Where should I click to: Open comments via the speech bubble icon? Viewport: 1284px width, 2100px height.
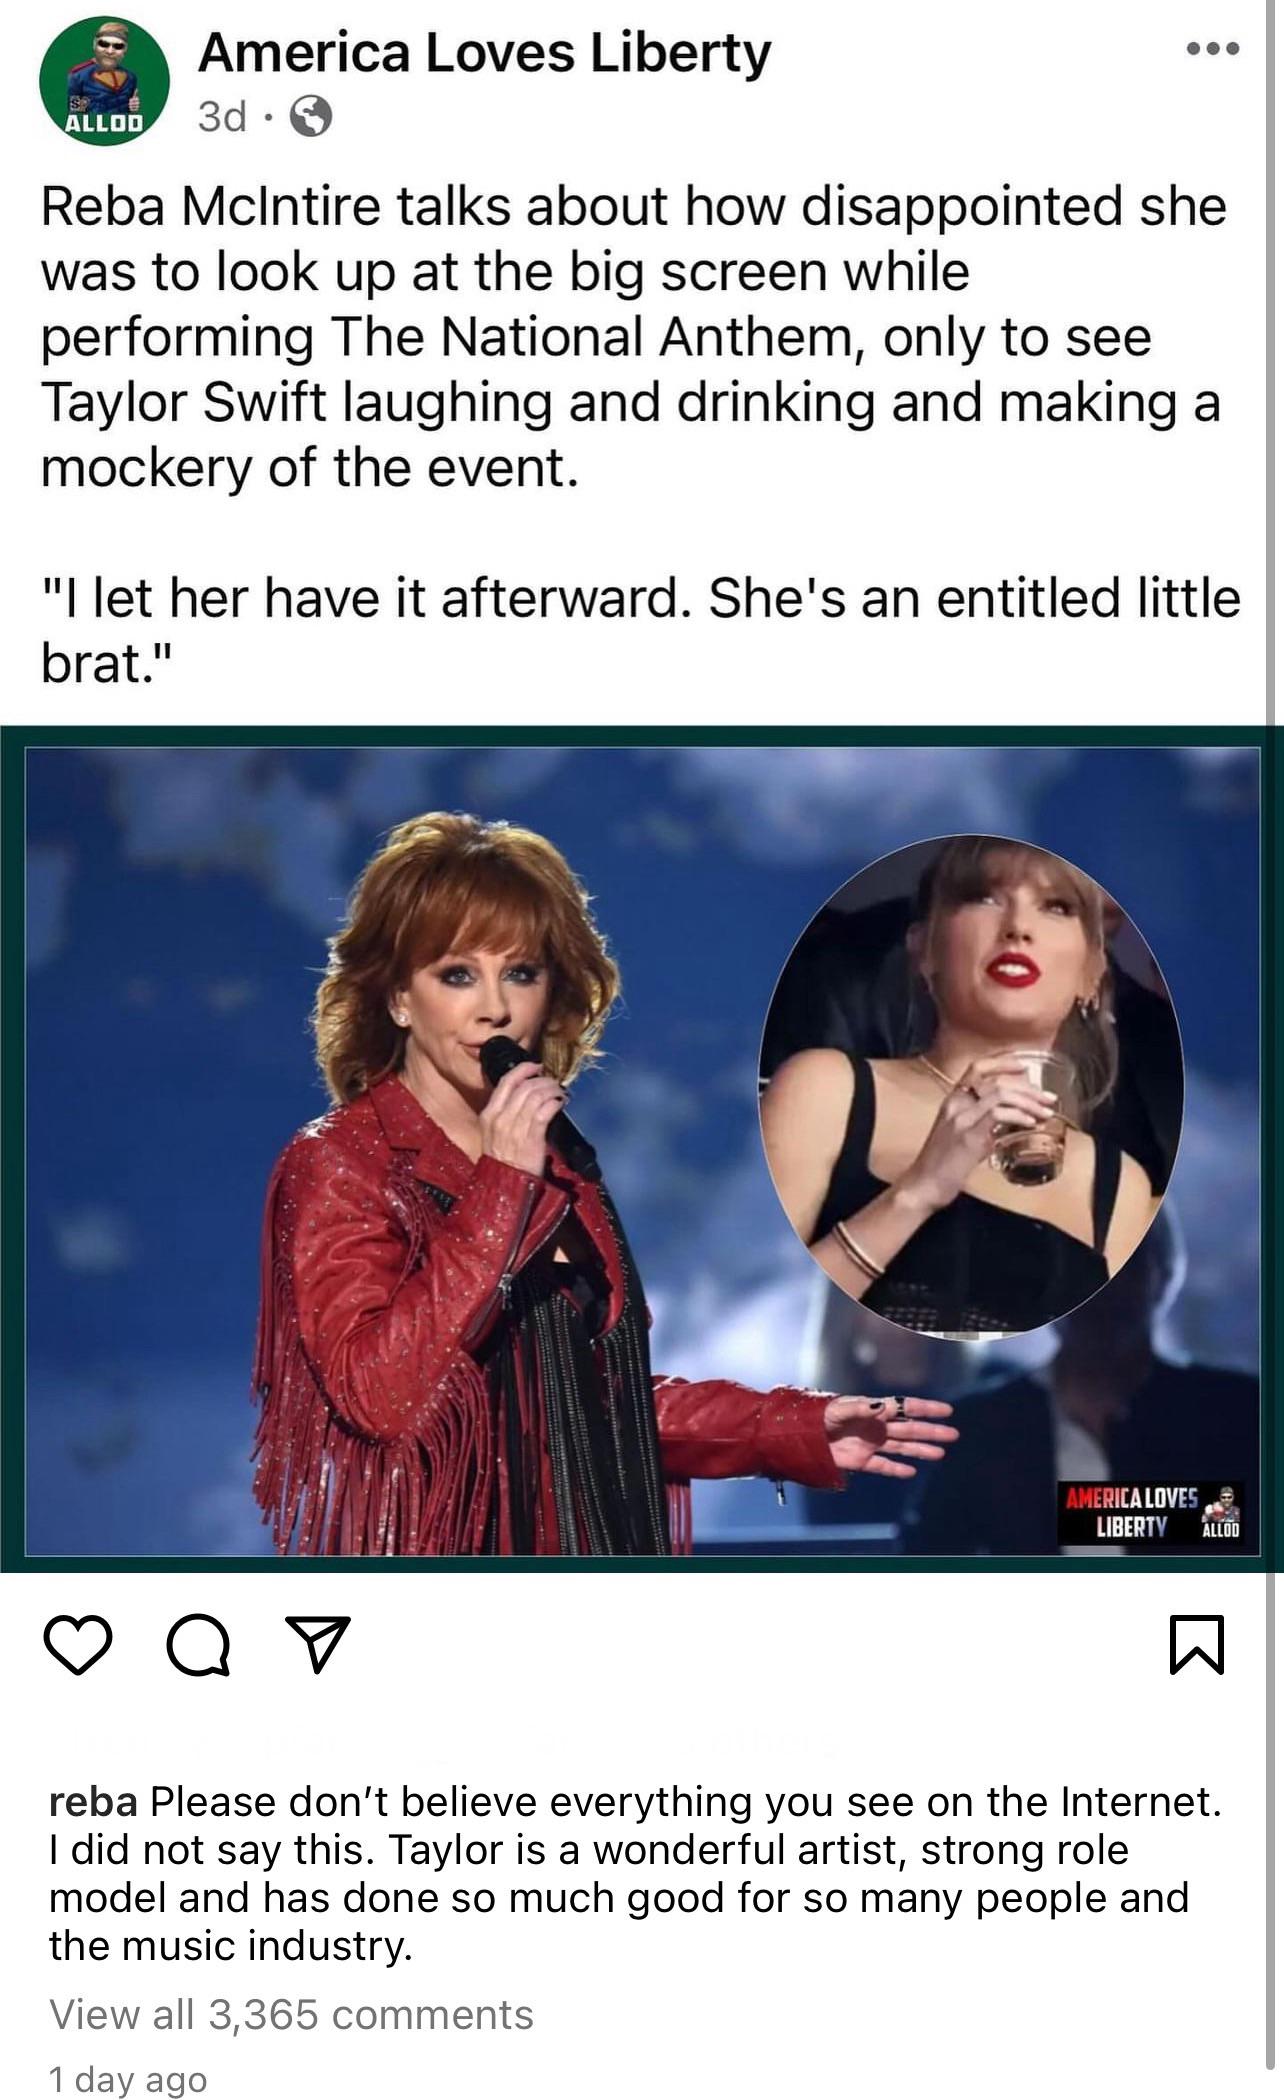[198, 1645]
